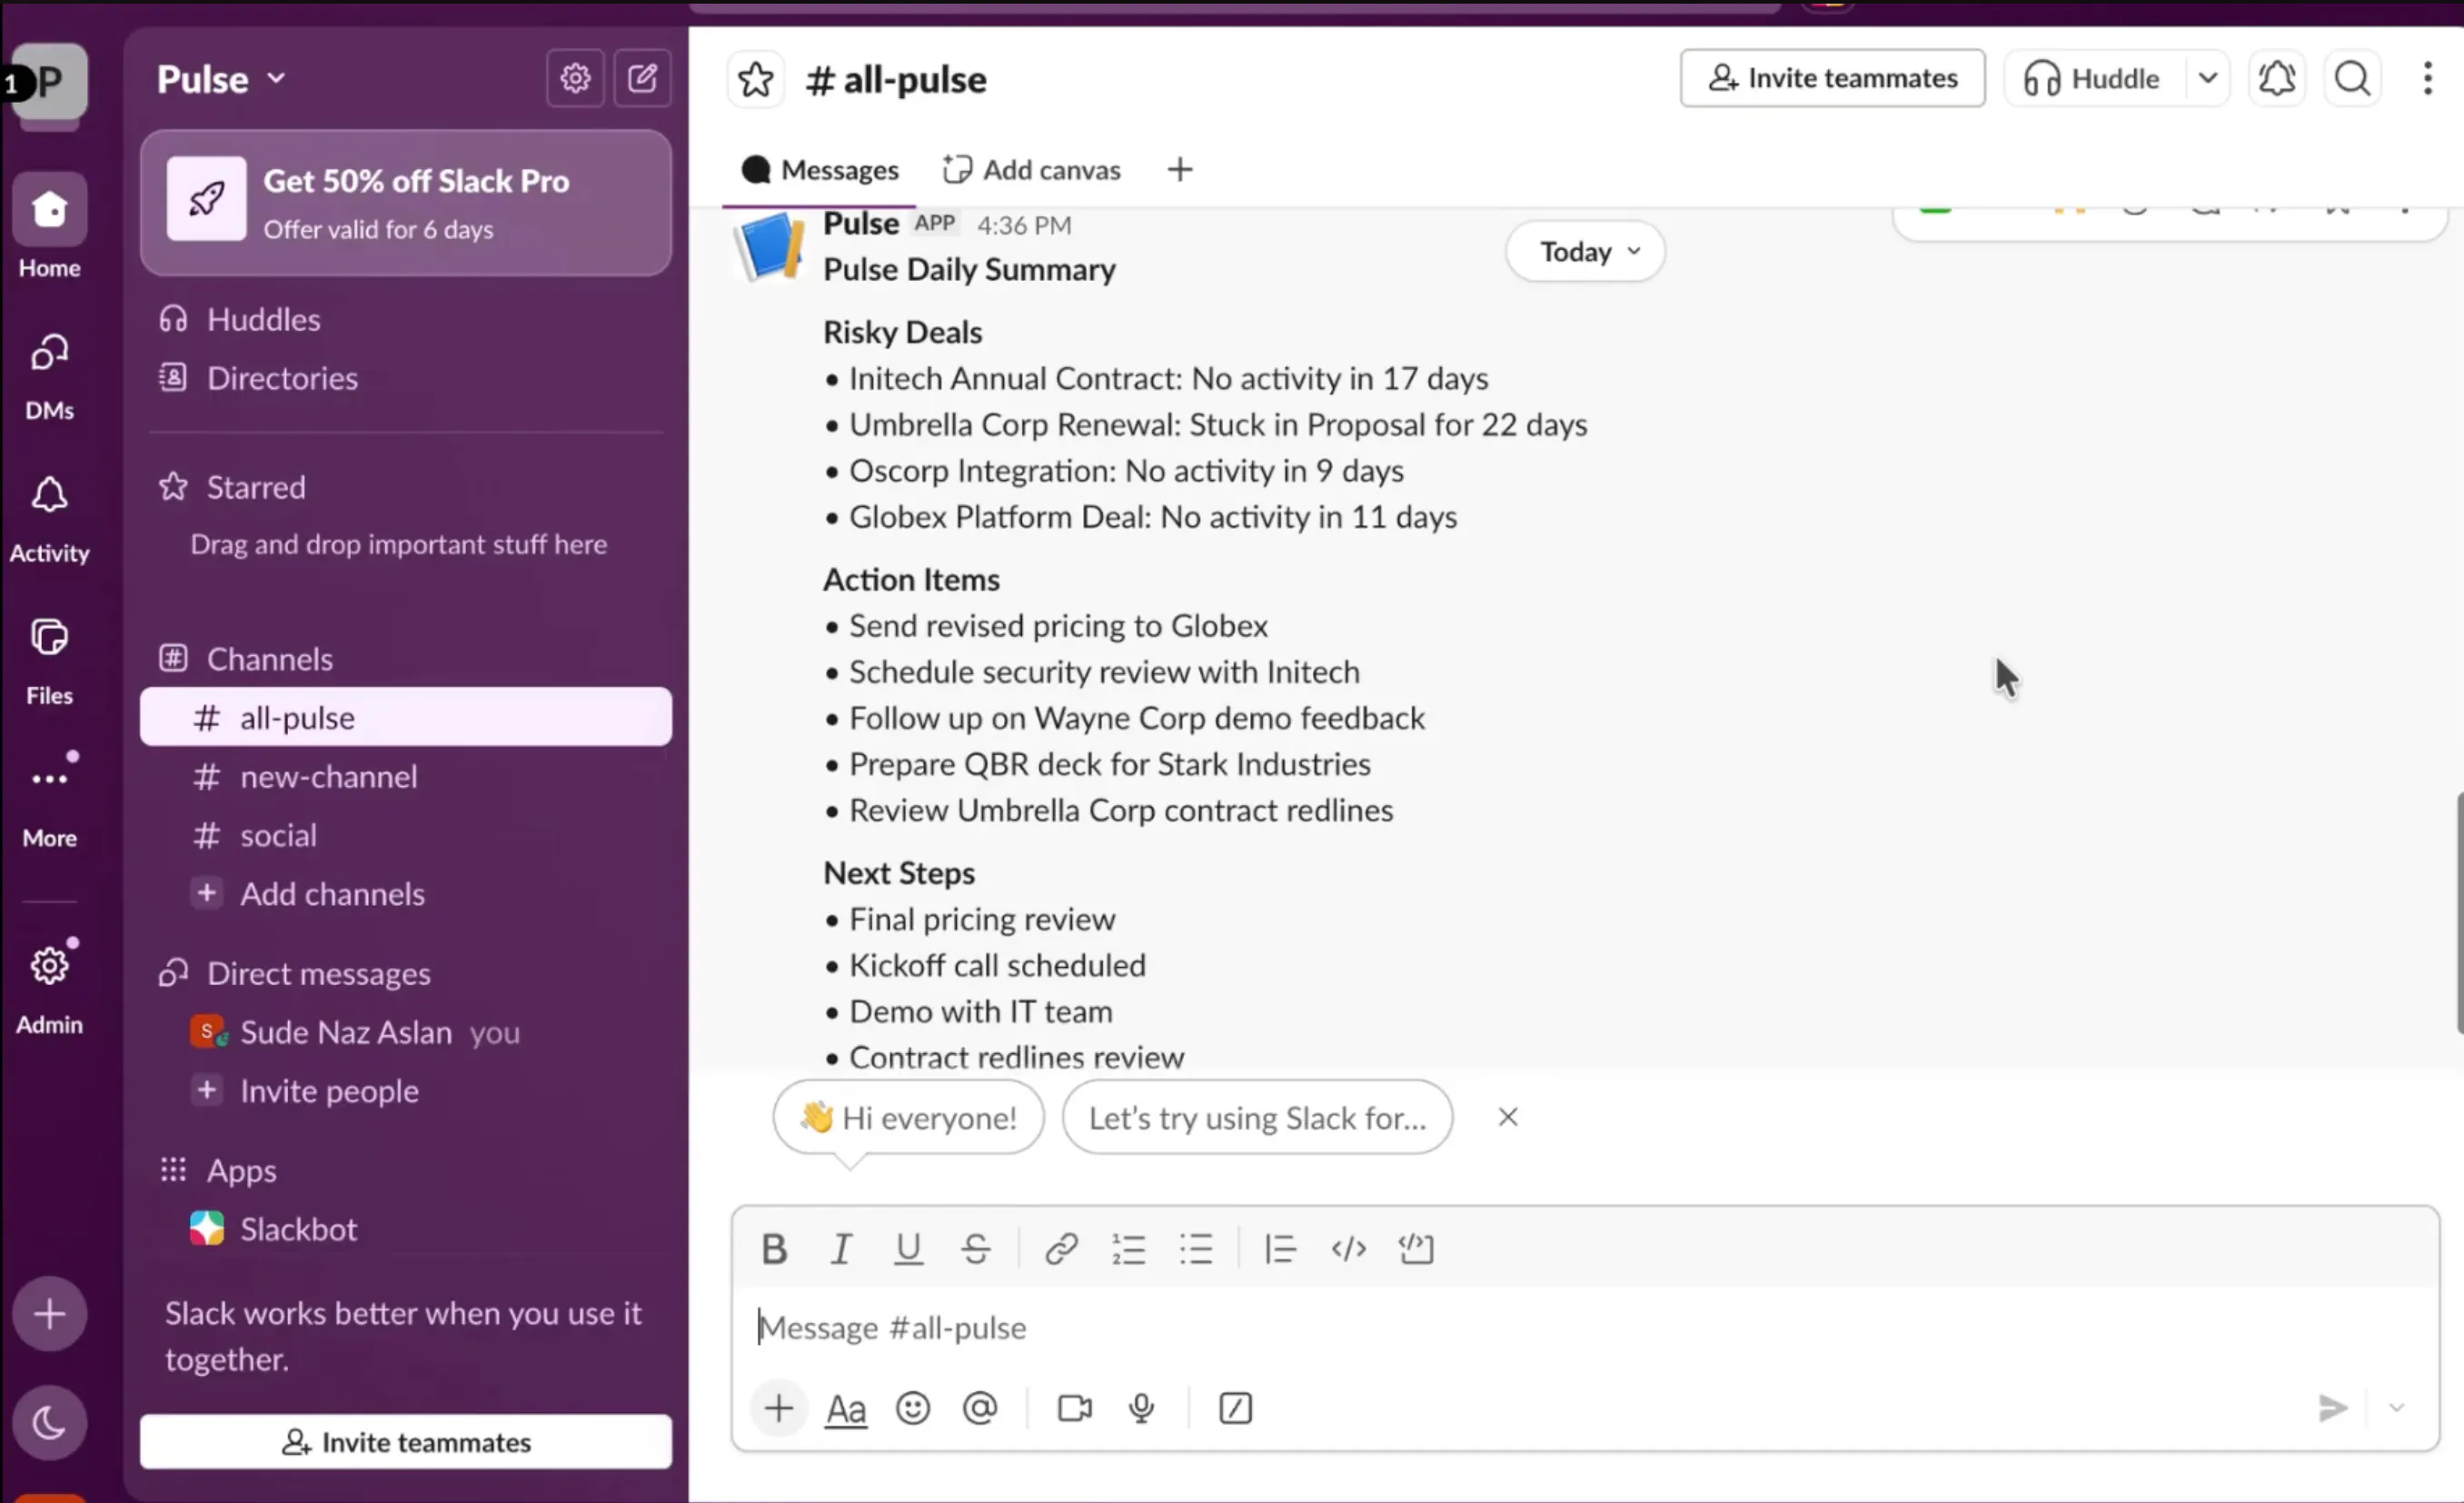
Task: Click the Message #all-pulse input field
Action: (x=1586, y=1328)
